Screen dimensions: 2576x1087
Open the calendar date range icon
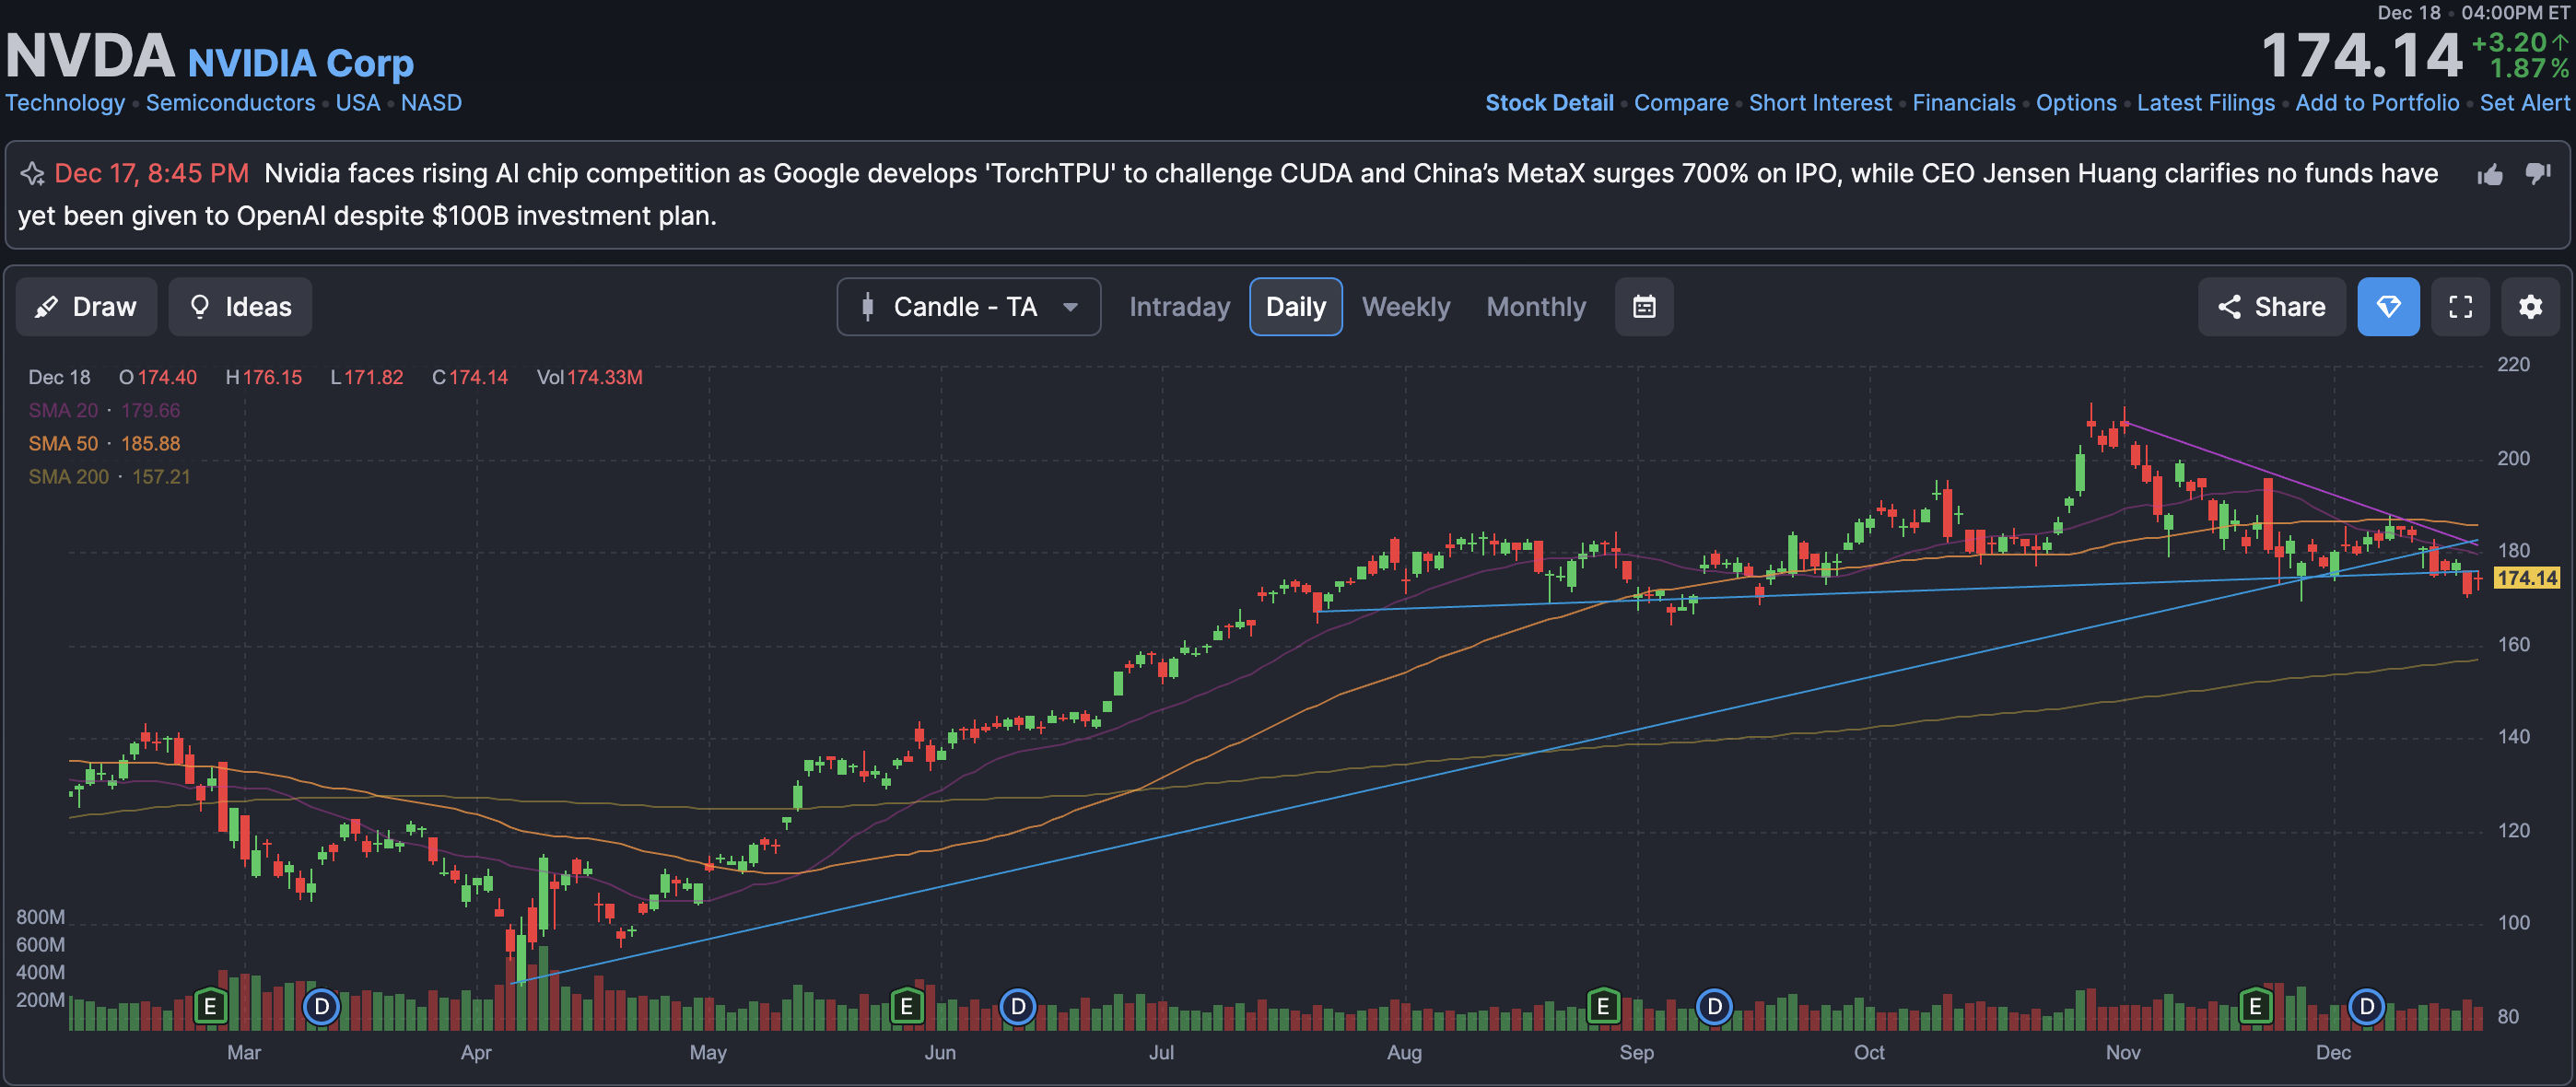tap(1644, 307)
